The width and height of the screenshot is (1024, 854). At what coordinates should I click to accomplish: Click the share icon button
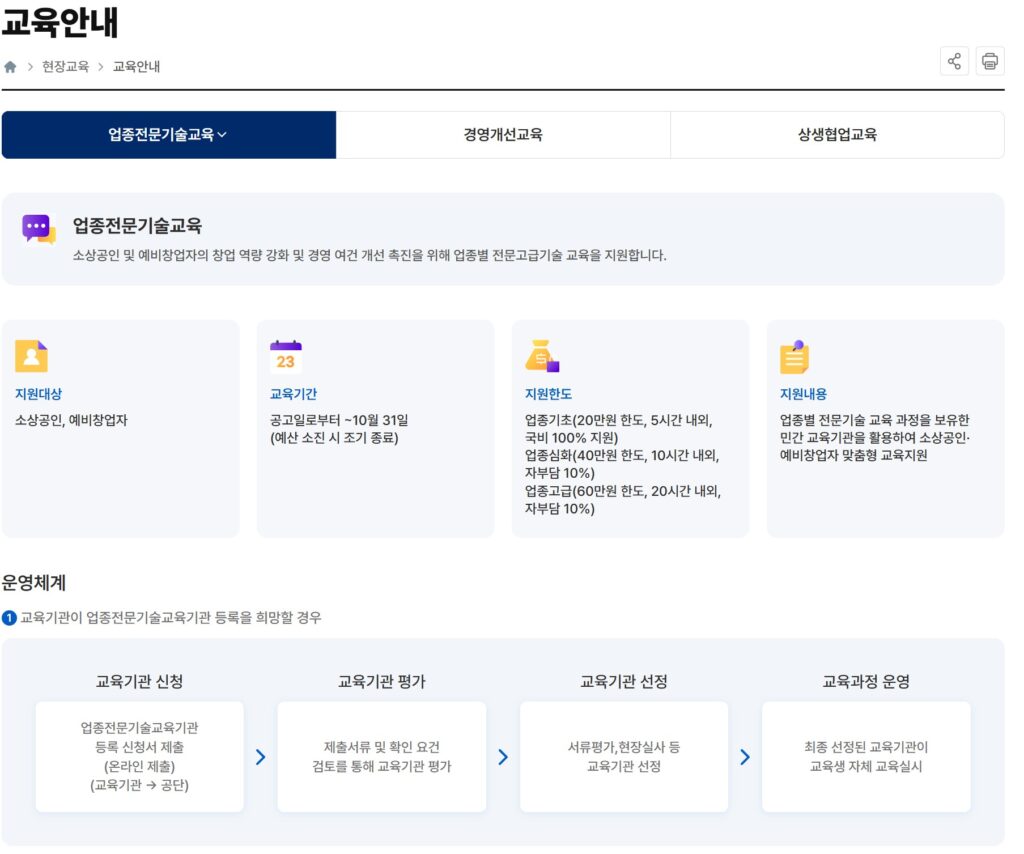tap(953, 61)
